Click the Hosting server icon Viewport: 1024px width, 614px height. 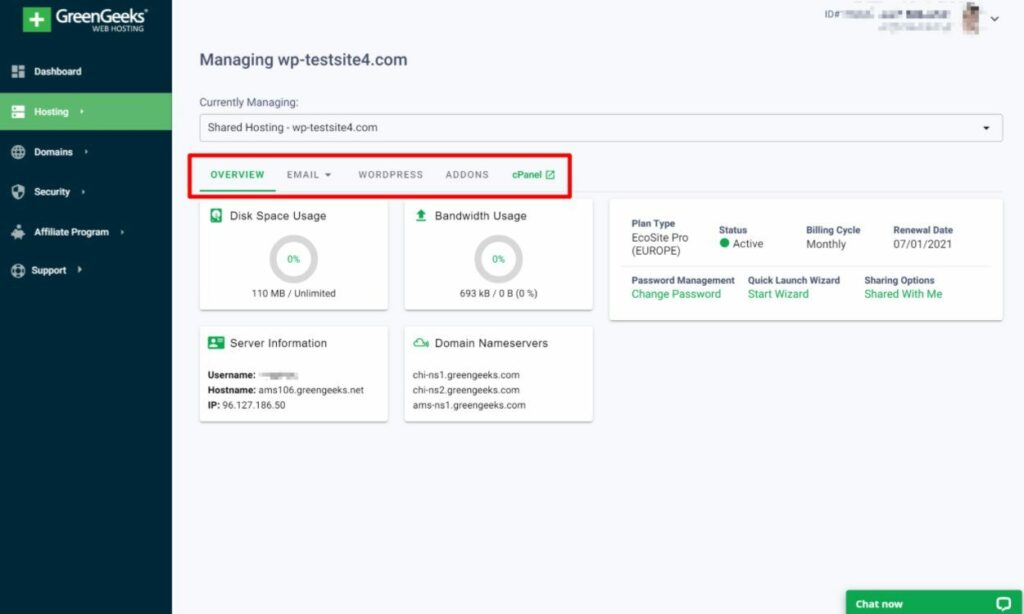[18, 112]
